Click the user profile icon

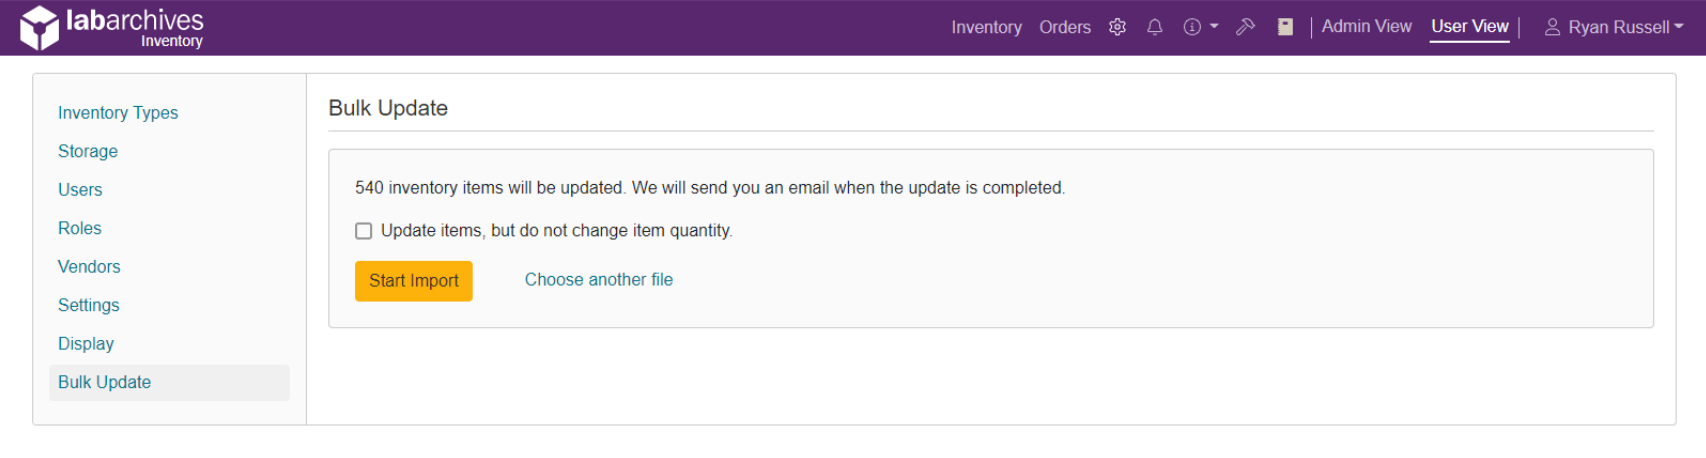tap(1552, 27)
